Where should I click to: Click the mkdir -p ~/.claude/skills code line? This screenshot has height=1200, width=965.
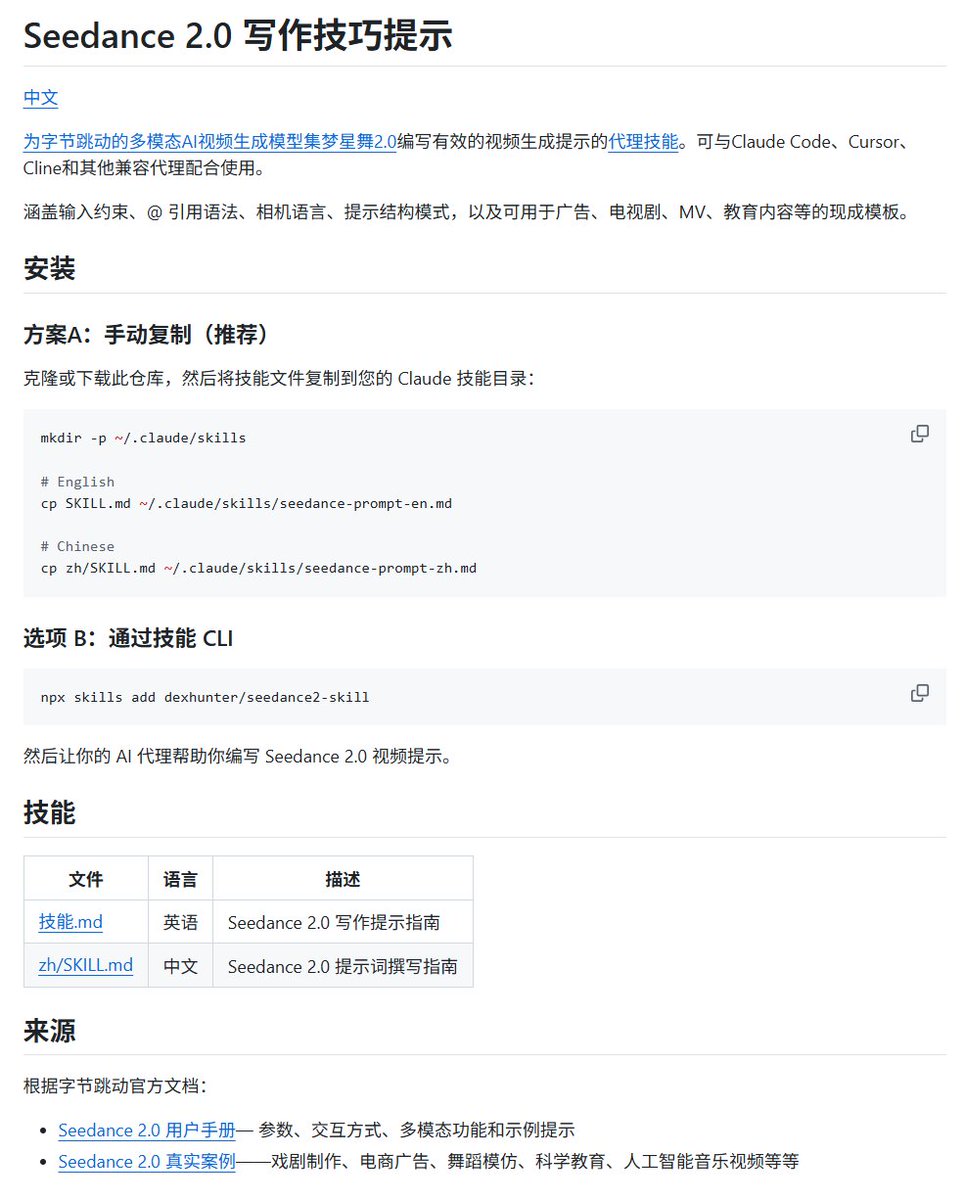[143, 438]
